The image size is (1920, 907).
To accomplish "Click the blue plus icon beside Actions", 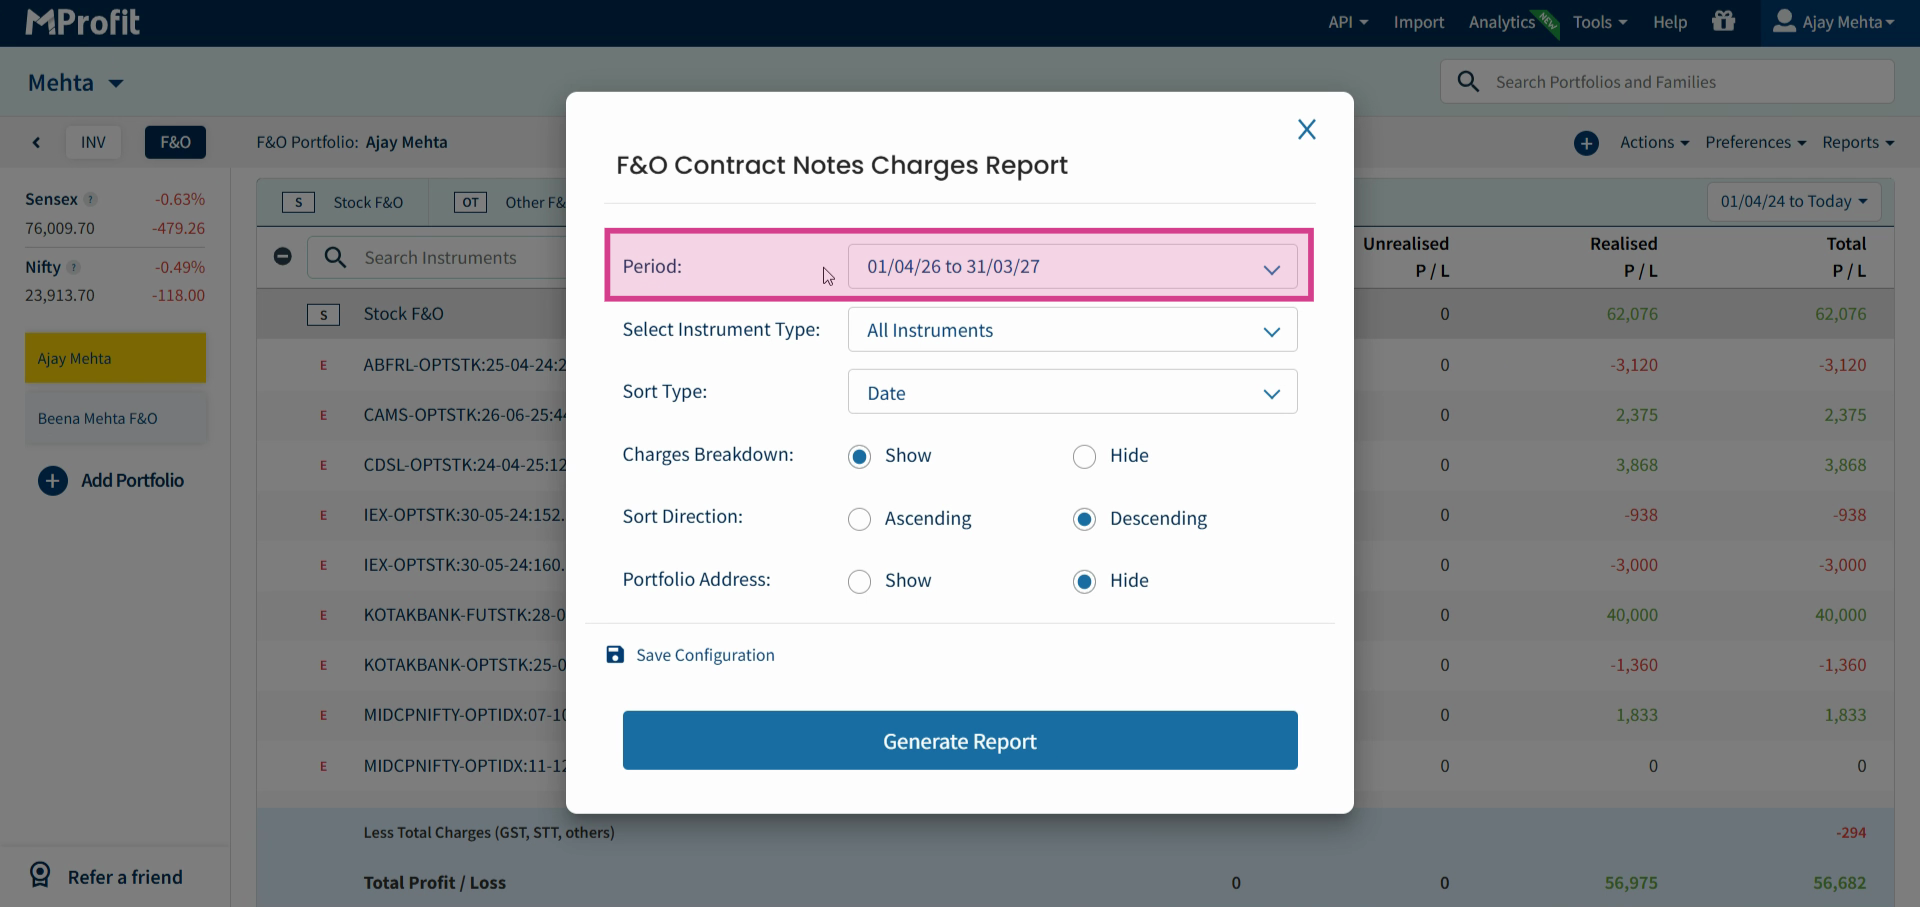I will (x=1586, y=143).
